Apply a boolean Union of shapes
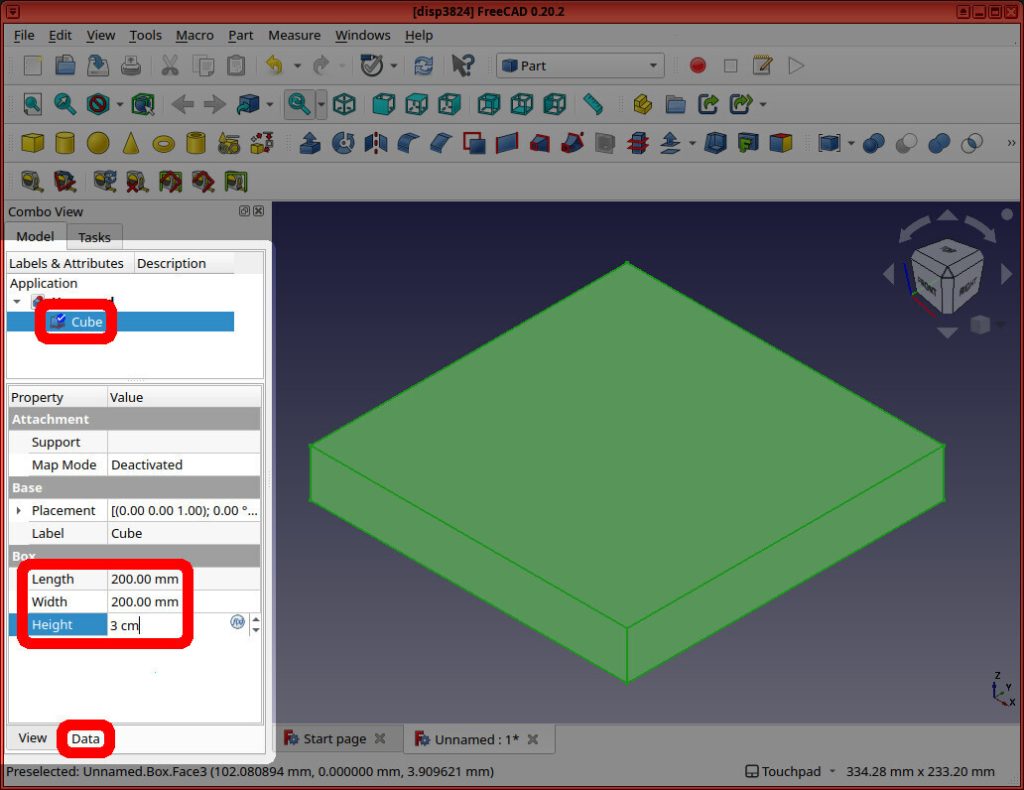Image resolution: width=1024 pixels, height=790 pixels. pos(938,143)
